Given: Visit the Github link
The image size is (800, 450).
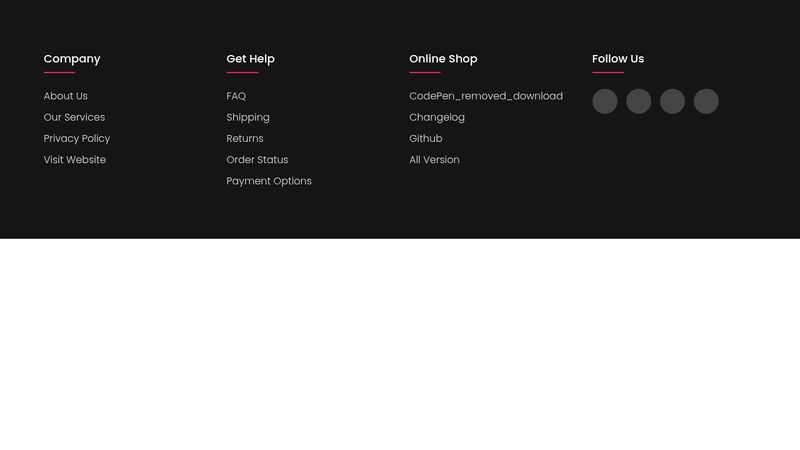Looking at the screenshot, I should (426, 139).
